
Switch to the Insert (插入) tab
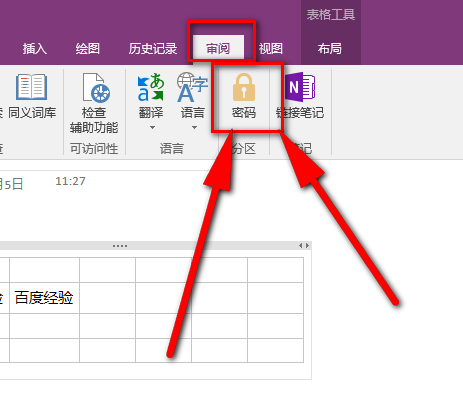click(35, 49)
